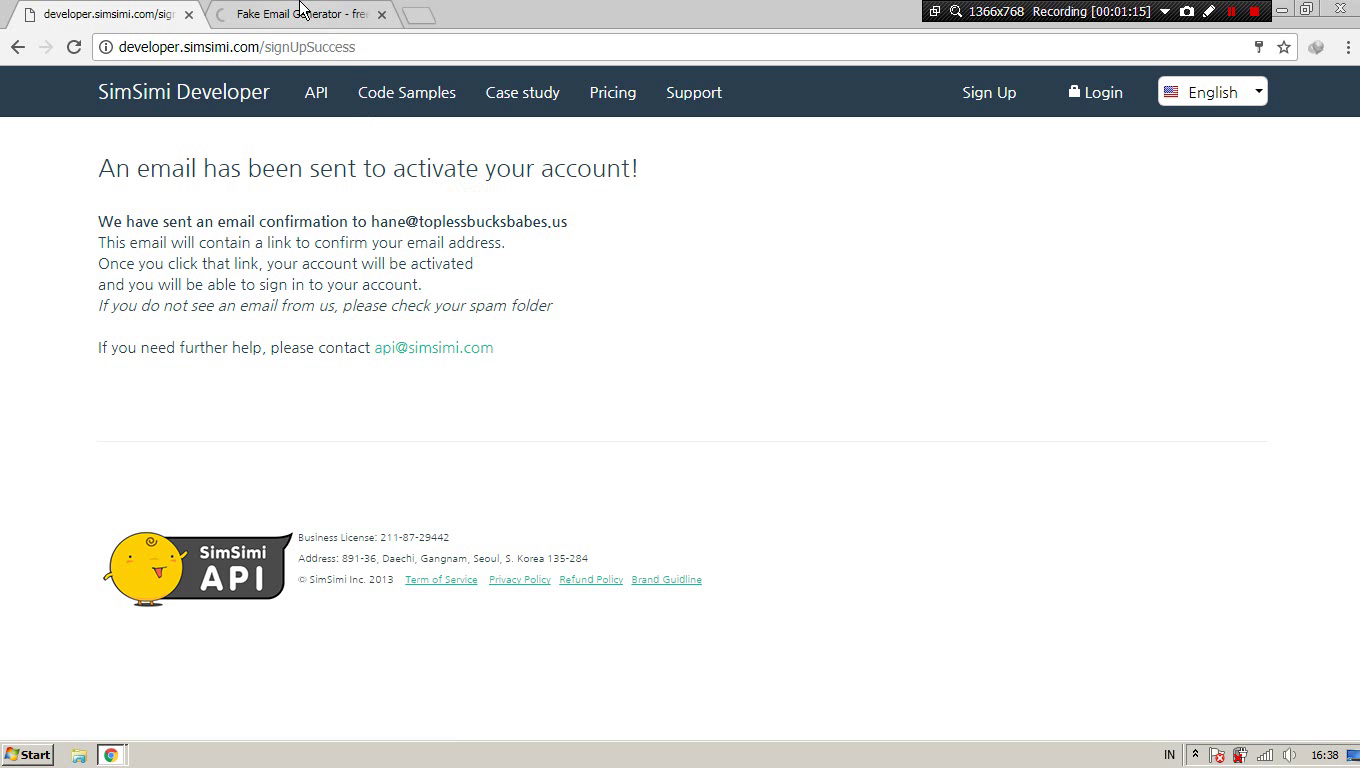Viewport: 1360px width, 768px height.
Task: Open the saved password key icon
Action: click(x=1259, y=47)
